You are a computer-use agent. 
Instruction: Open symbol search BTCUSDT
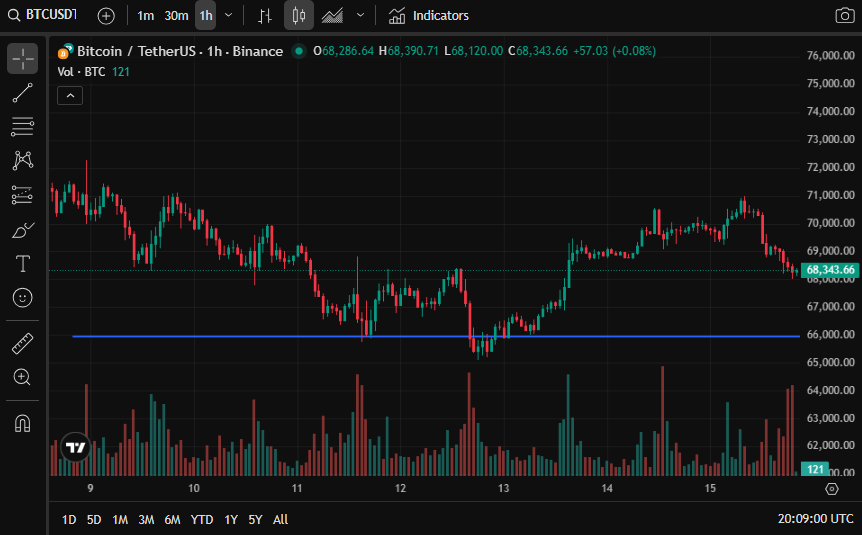point(42,15)
